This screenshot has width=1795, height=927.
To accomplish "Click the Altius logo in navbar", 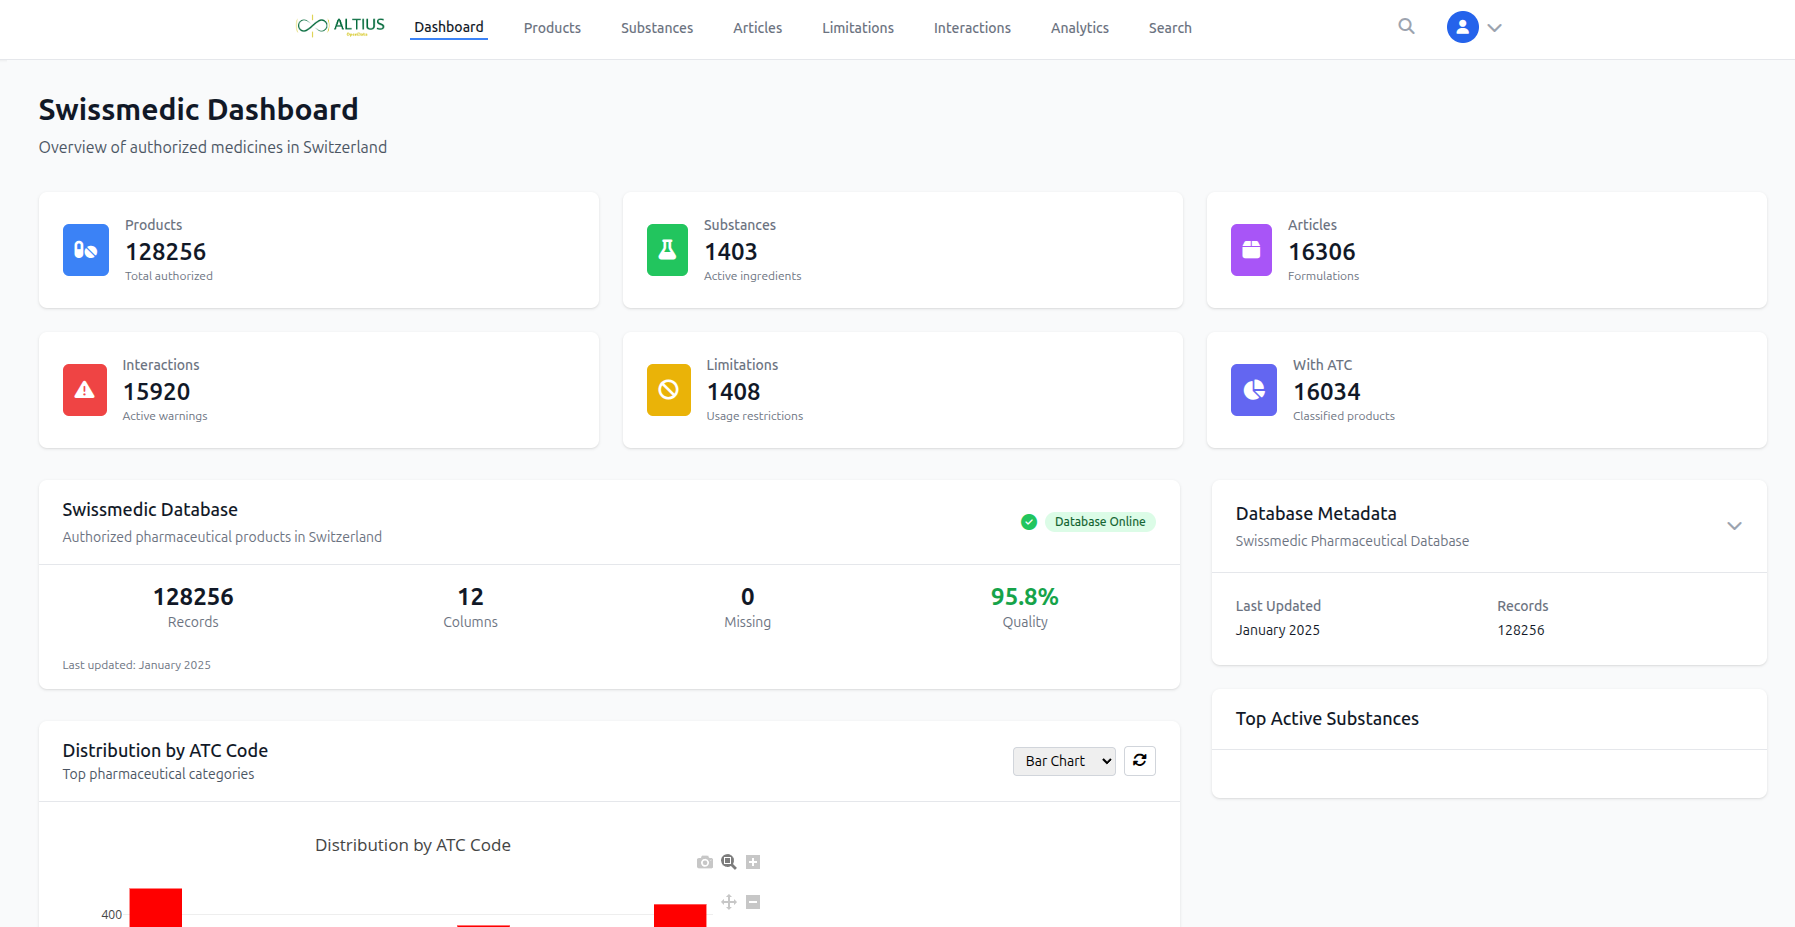I will 341,26.
